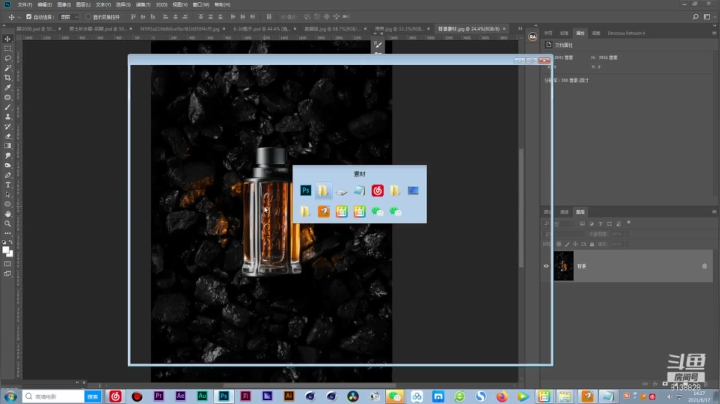720x404 pixels.
Task: Click the taskbar search input field
Action: pyautogui.click(x=53, y=396)
